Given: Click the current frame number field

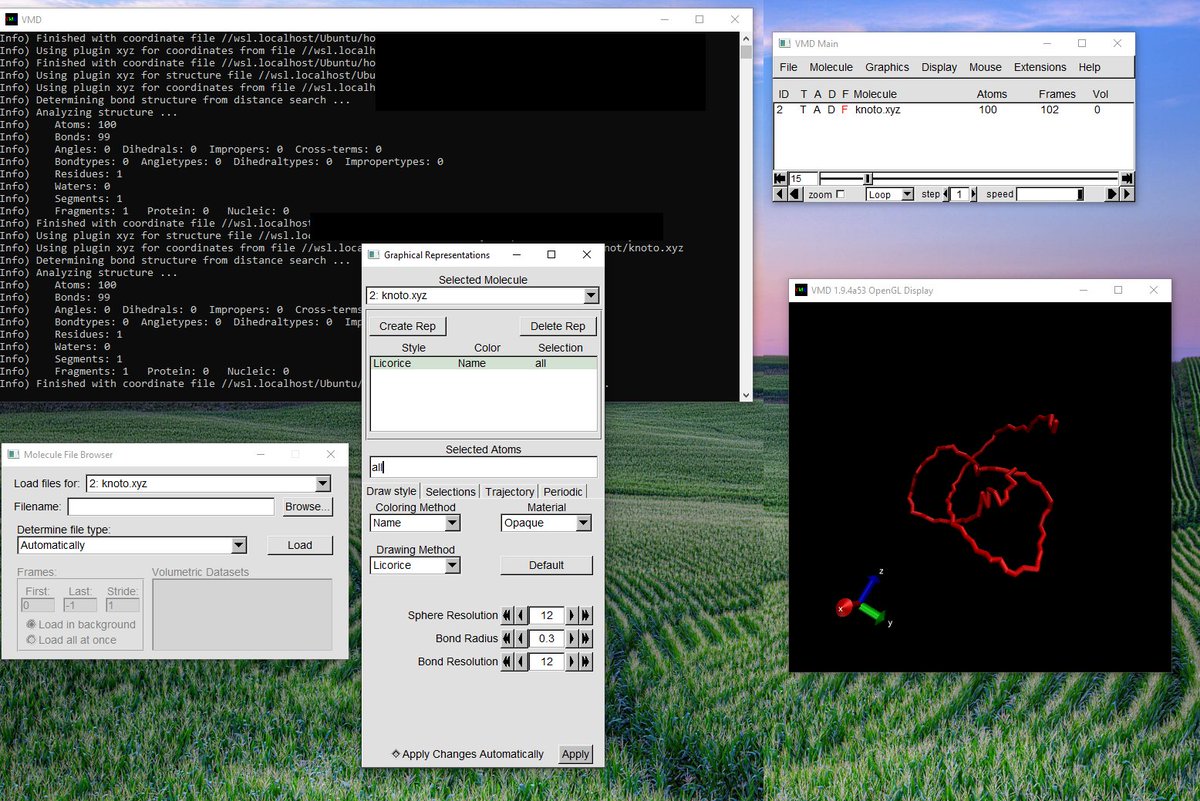Looking at the screenshot, I should [x=803, y=178].
